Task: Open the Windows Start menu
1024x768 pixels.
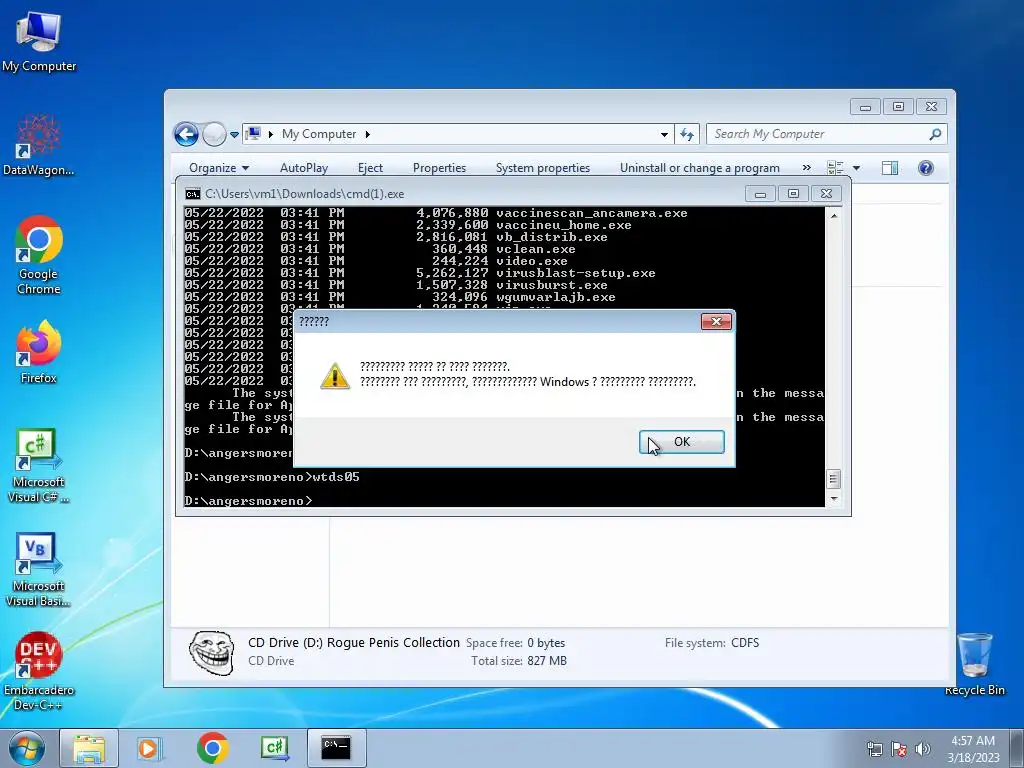Action: tap(26, 748)
